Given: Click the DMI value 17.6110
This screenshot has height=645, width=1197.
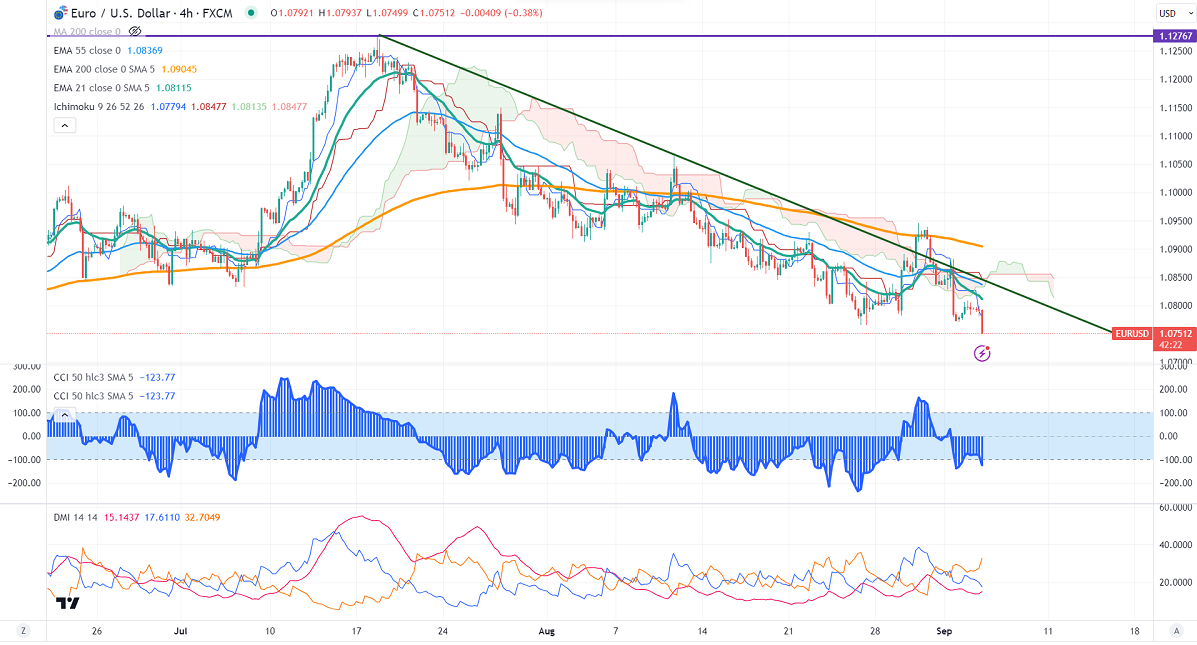Looking at the screenshot, I should 162,518.
